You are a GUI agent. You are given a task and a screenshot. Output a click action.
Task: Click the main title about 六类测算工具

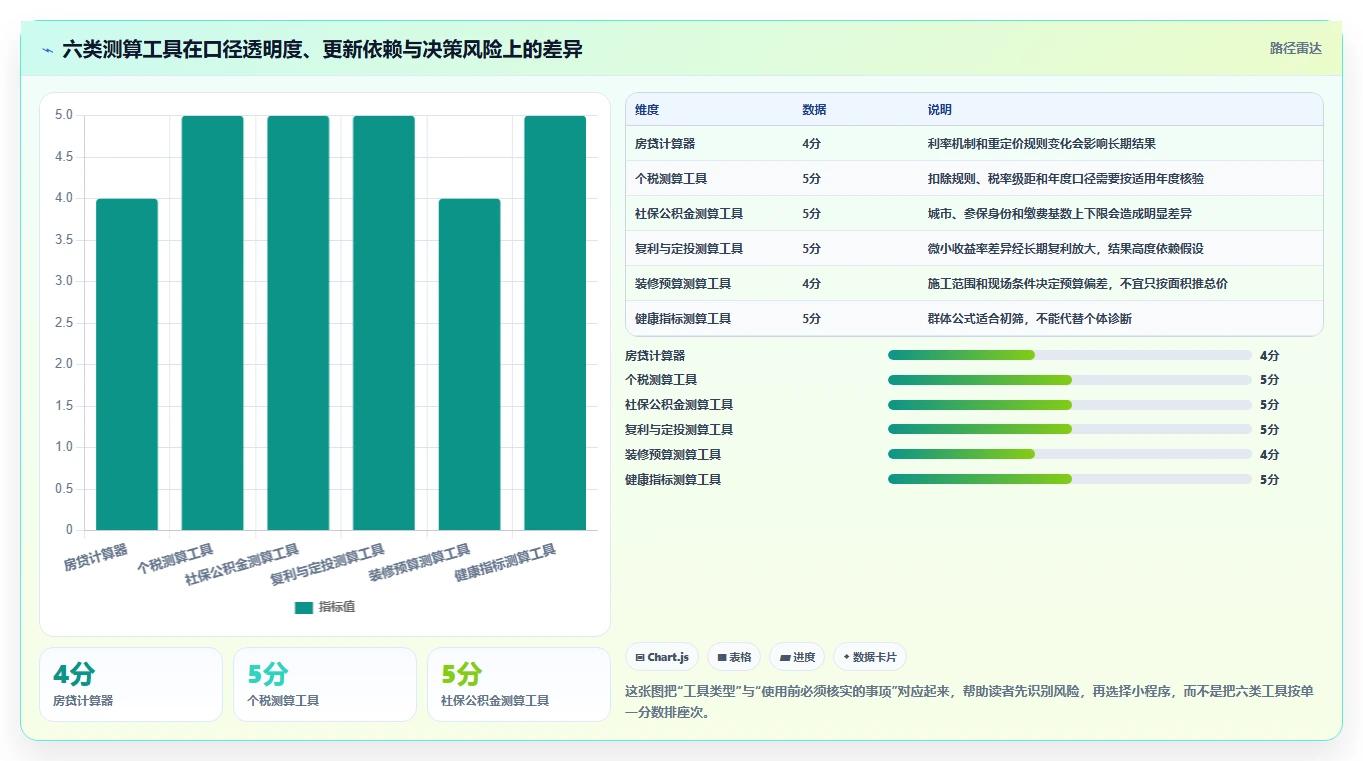pyautogui.click(x=322, y=49)
